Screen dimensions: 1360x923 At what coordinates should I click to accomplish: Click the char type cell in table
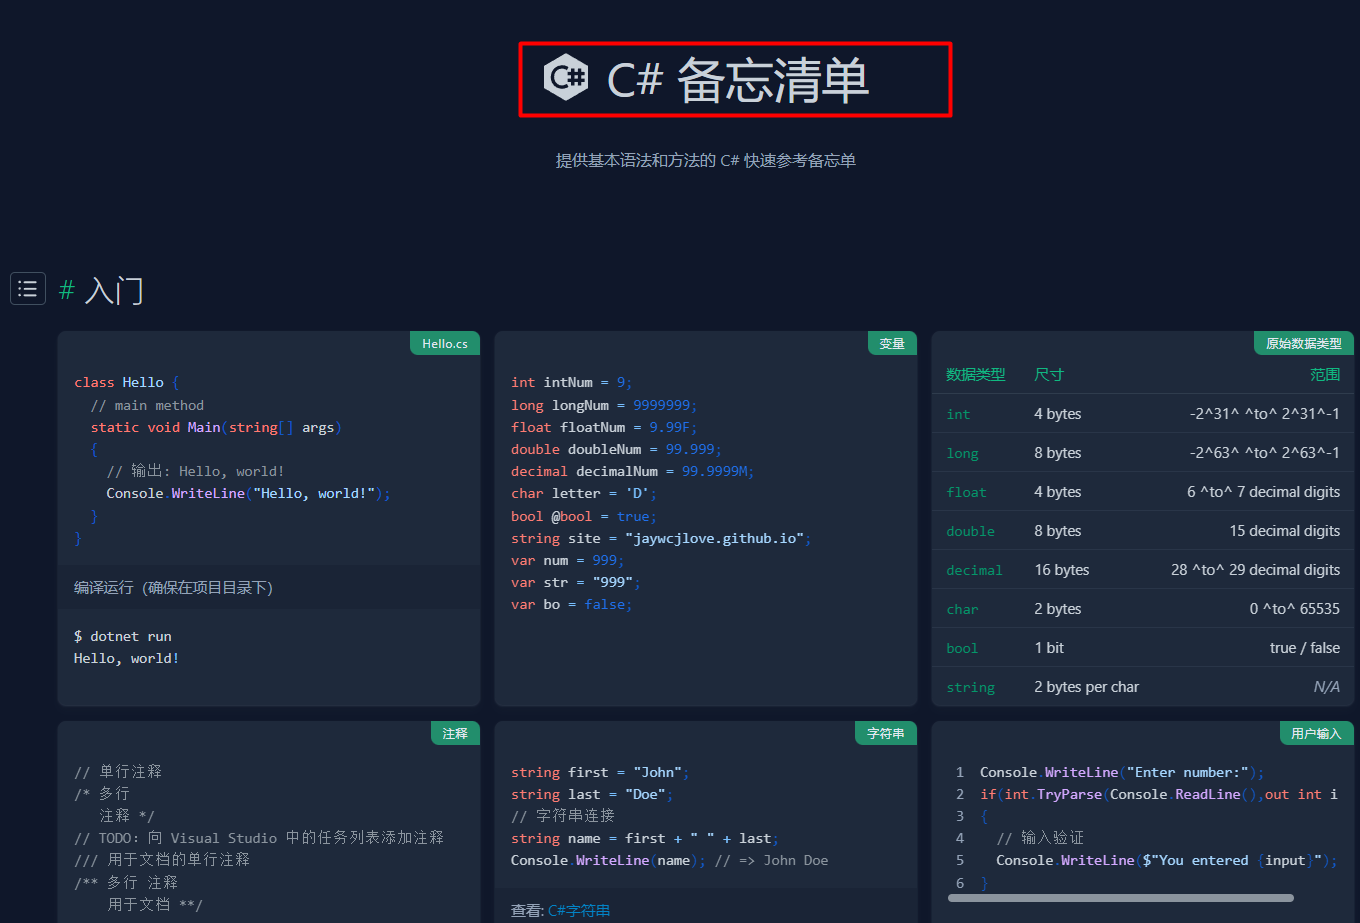[x=962, y=609]
